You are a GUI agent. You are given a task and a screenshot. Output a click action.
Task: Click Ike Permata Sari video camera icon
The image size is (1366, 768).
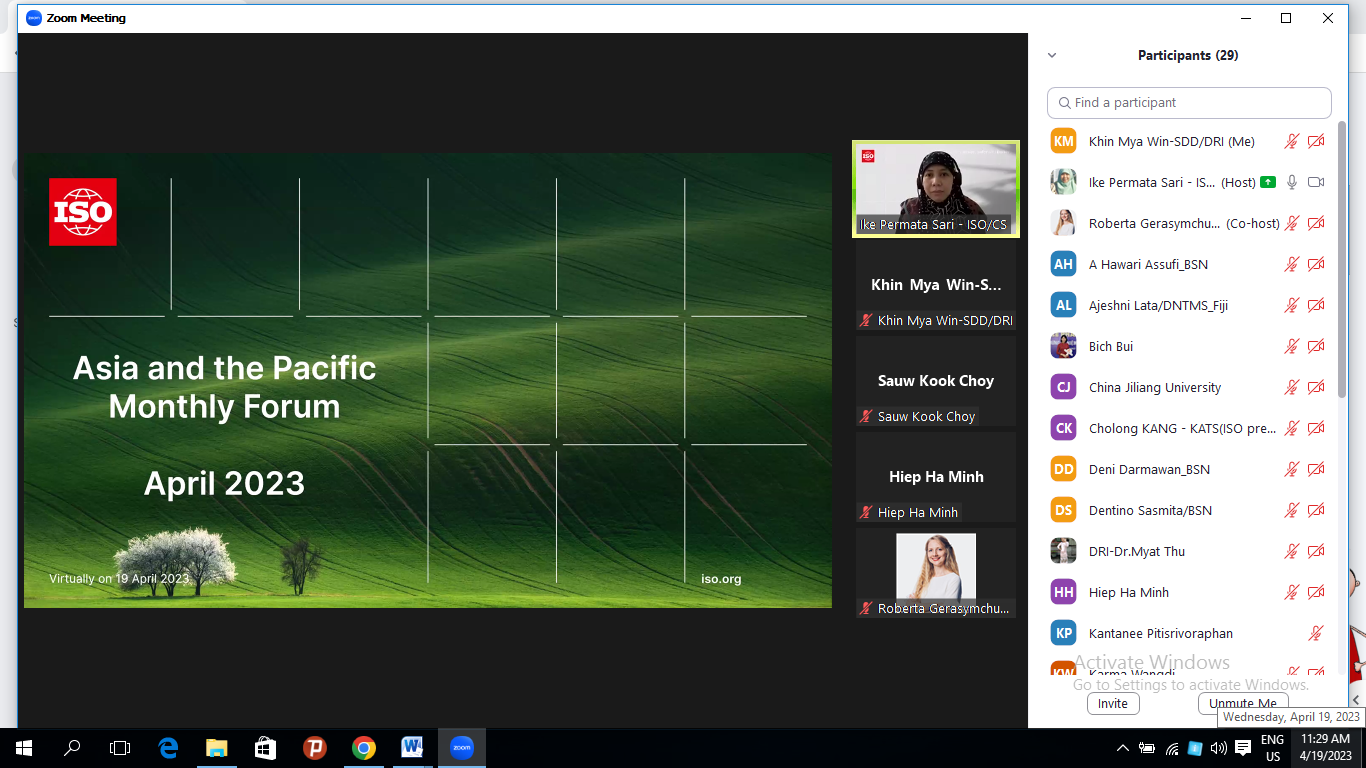[x=1316, y=182]
